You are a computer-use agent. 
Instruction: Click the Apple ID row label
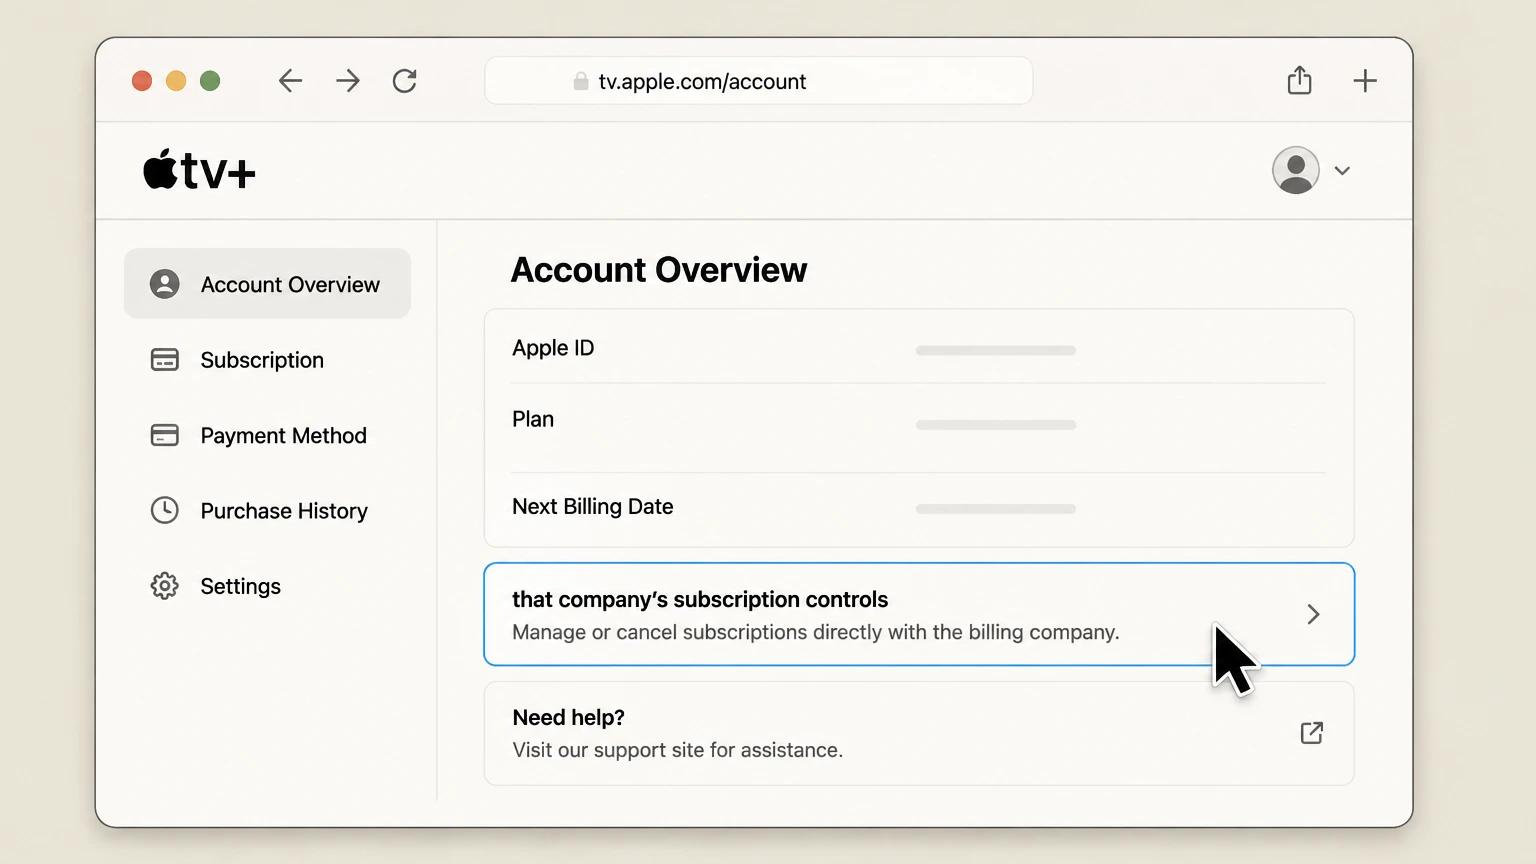tap(553, 348)
